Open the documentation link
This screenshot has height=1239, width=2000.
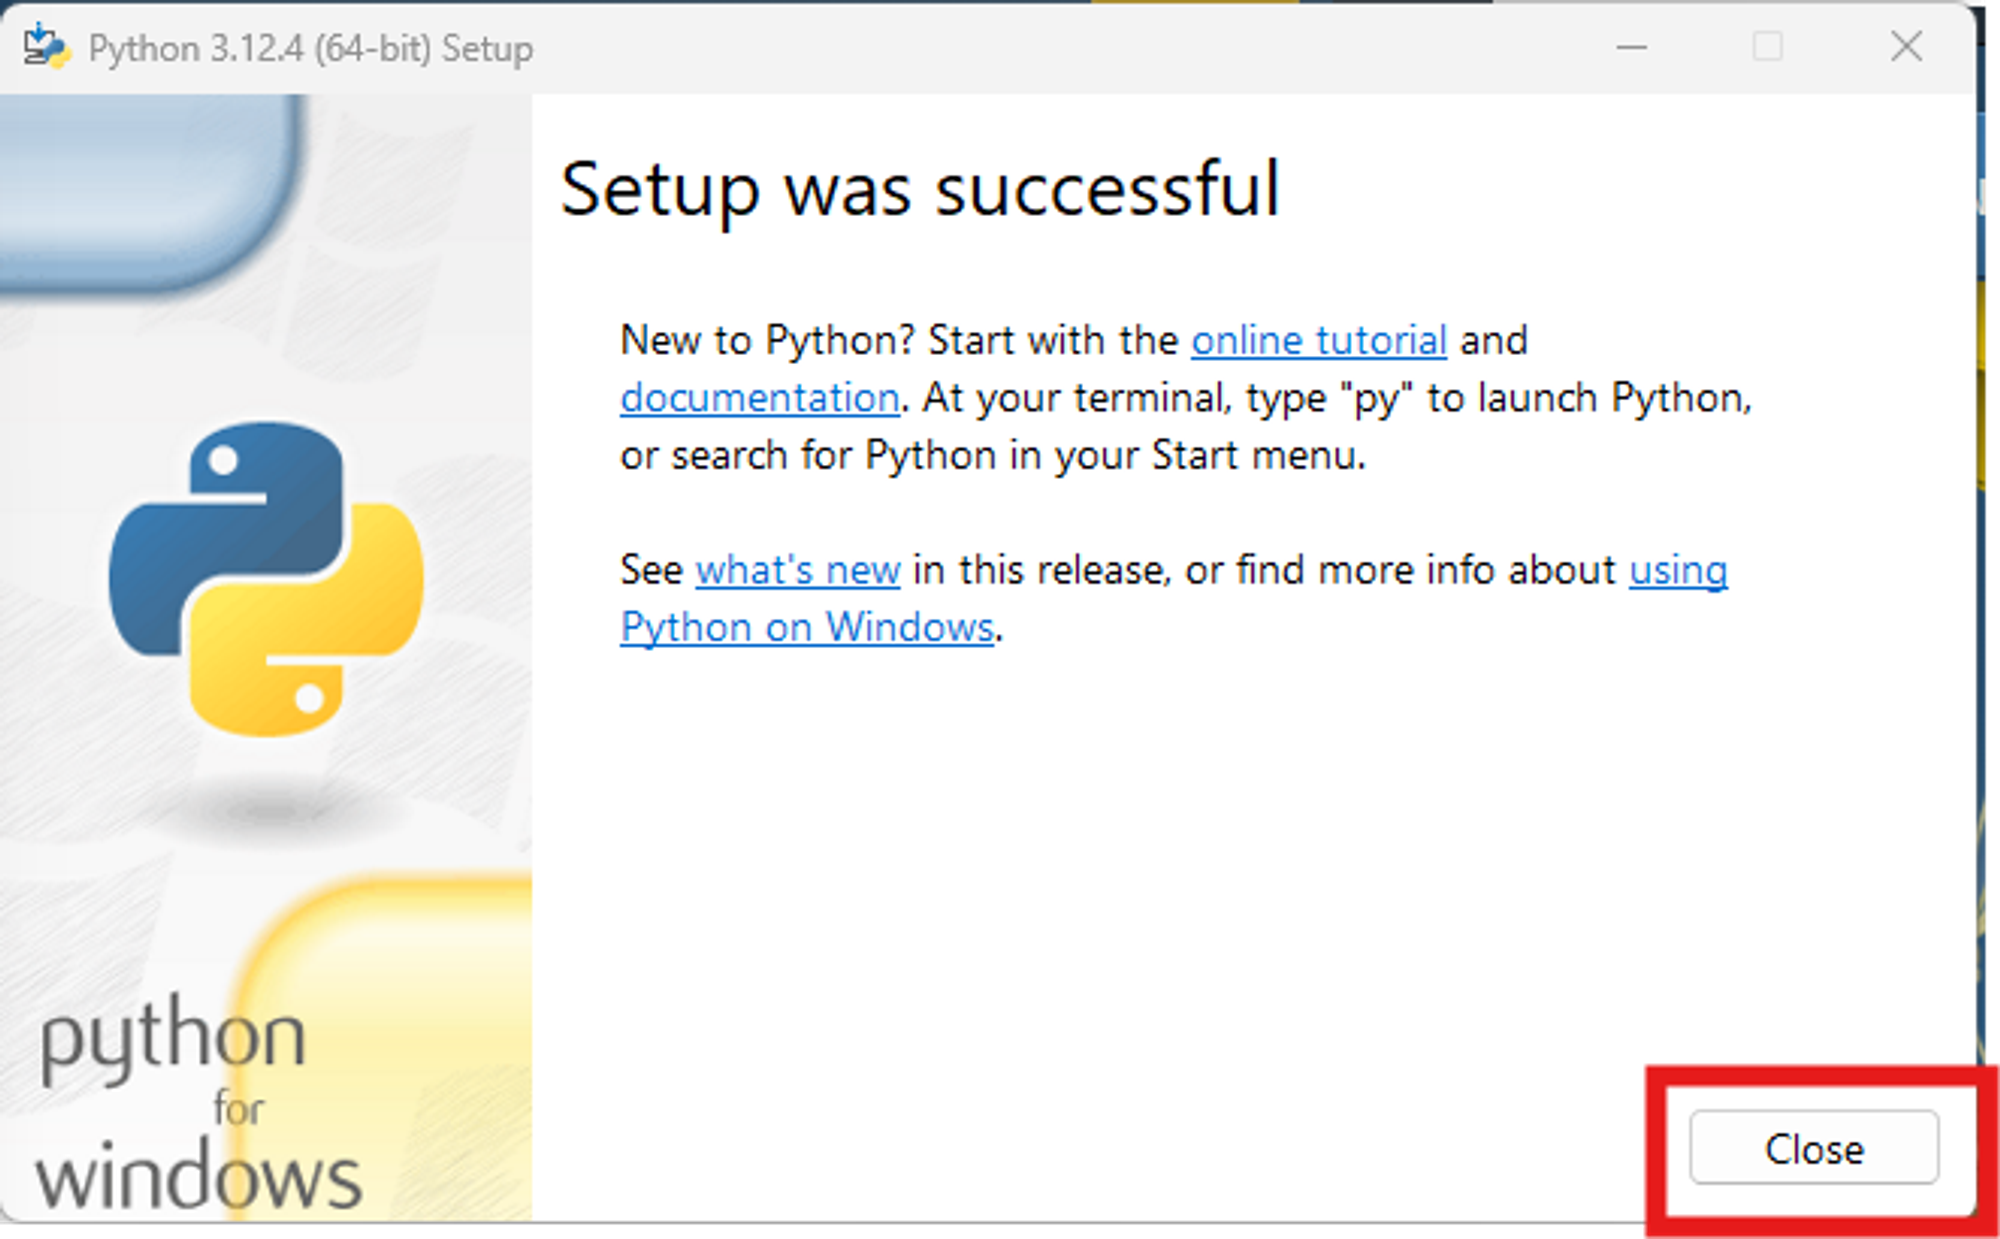(x=759, y=398)
